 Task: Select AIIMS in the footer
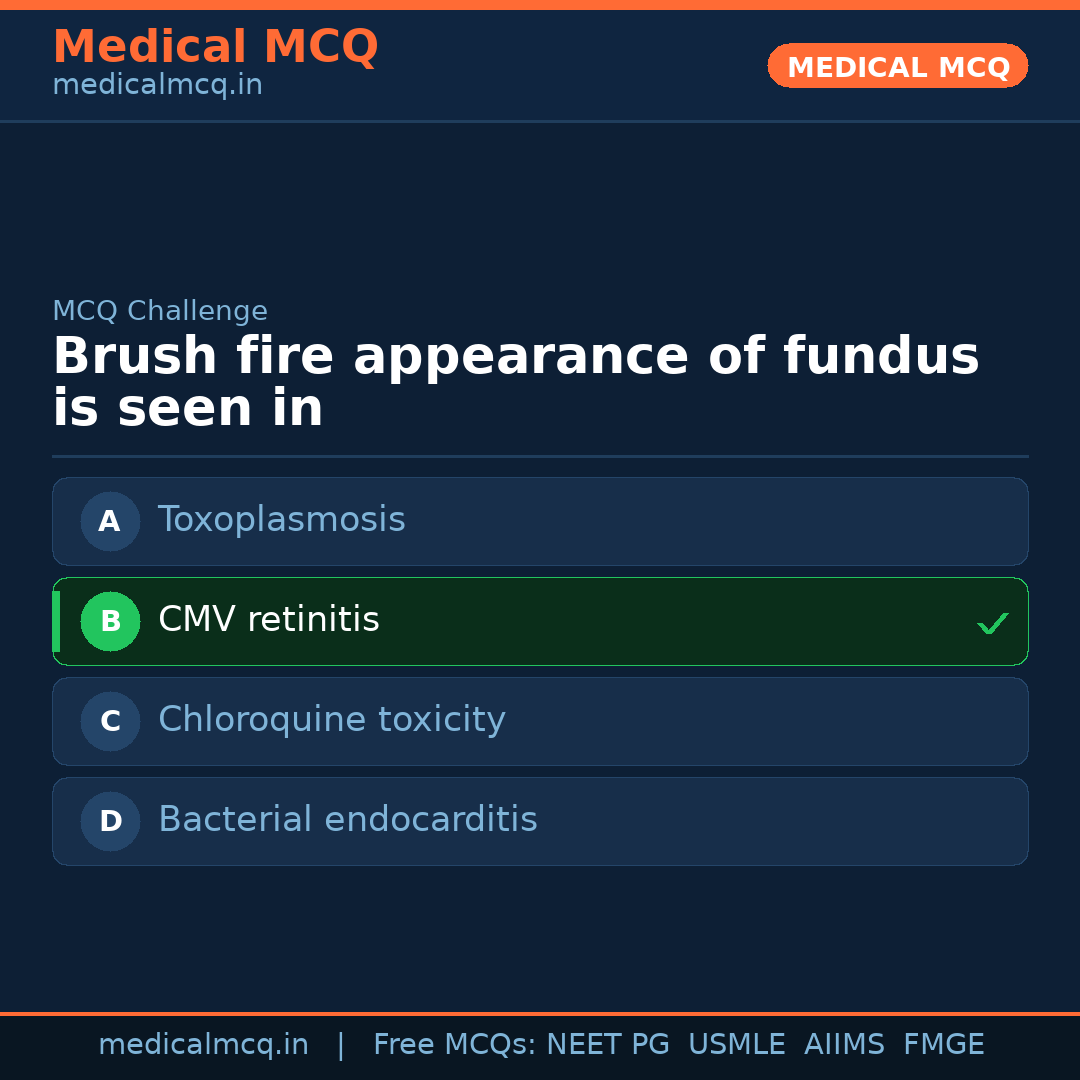coord(844,1045)
